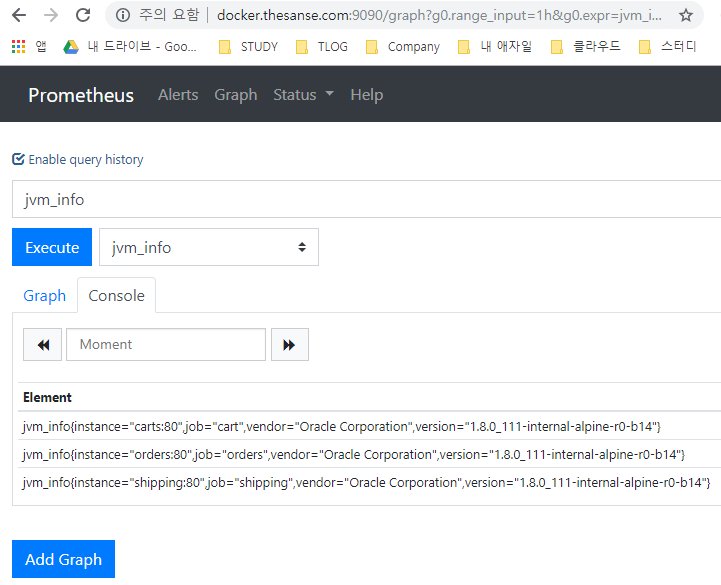Click the Moment time input field
The image size is (721, 585).
165,344
